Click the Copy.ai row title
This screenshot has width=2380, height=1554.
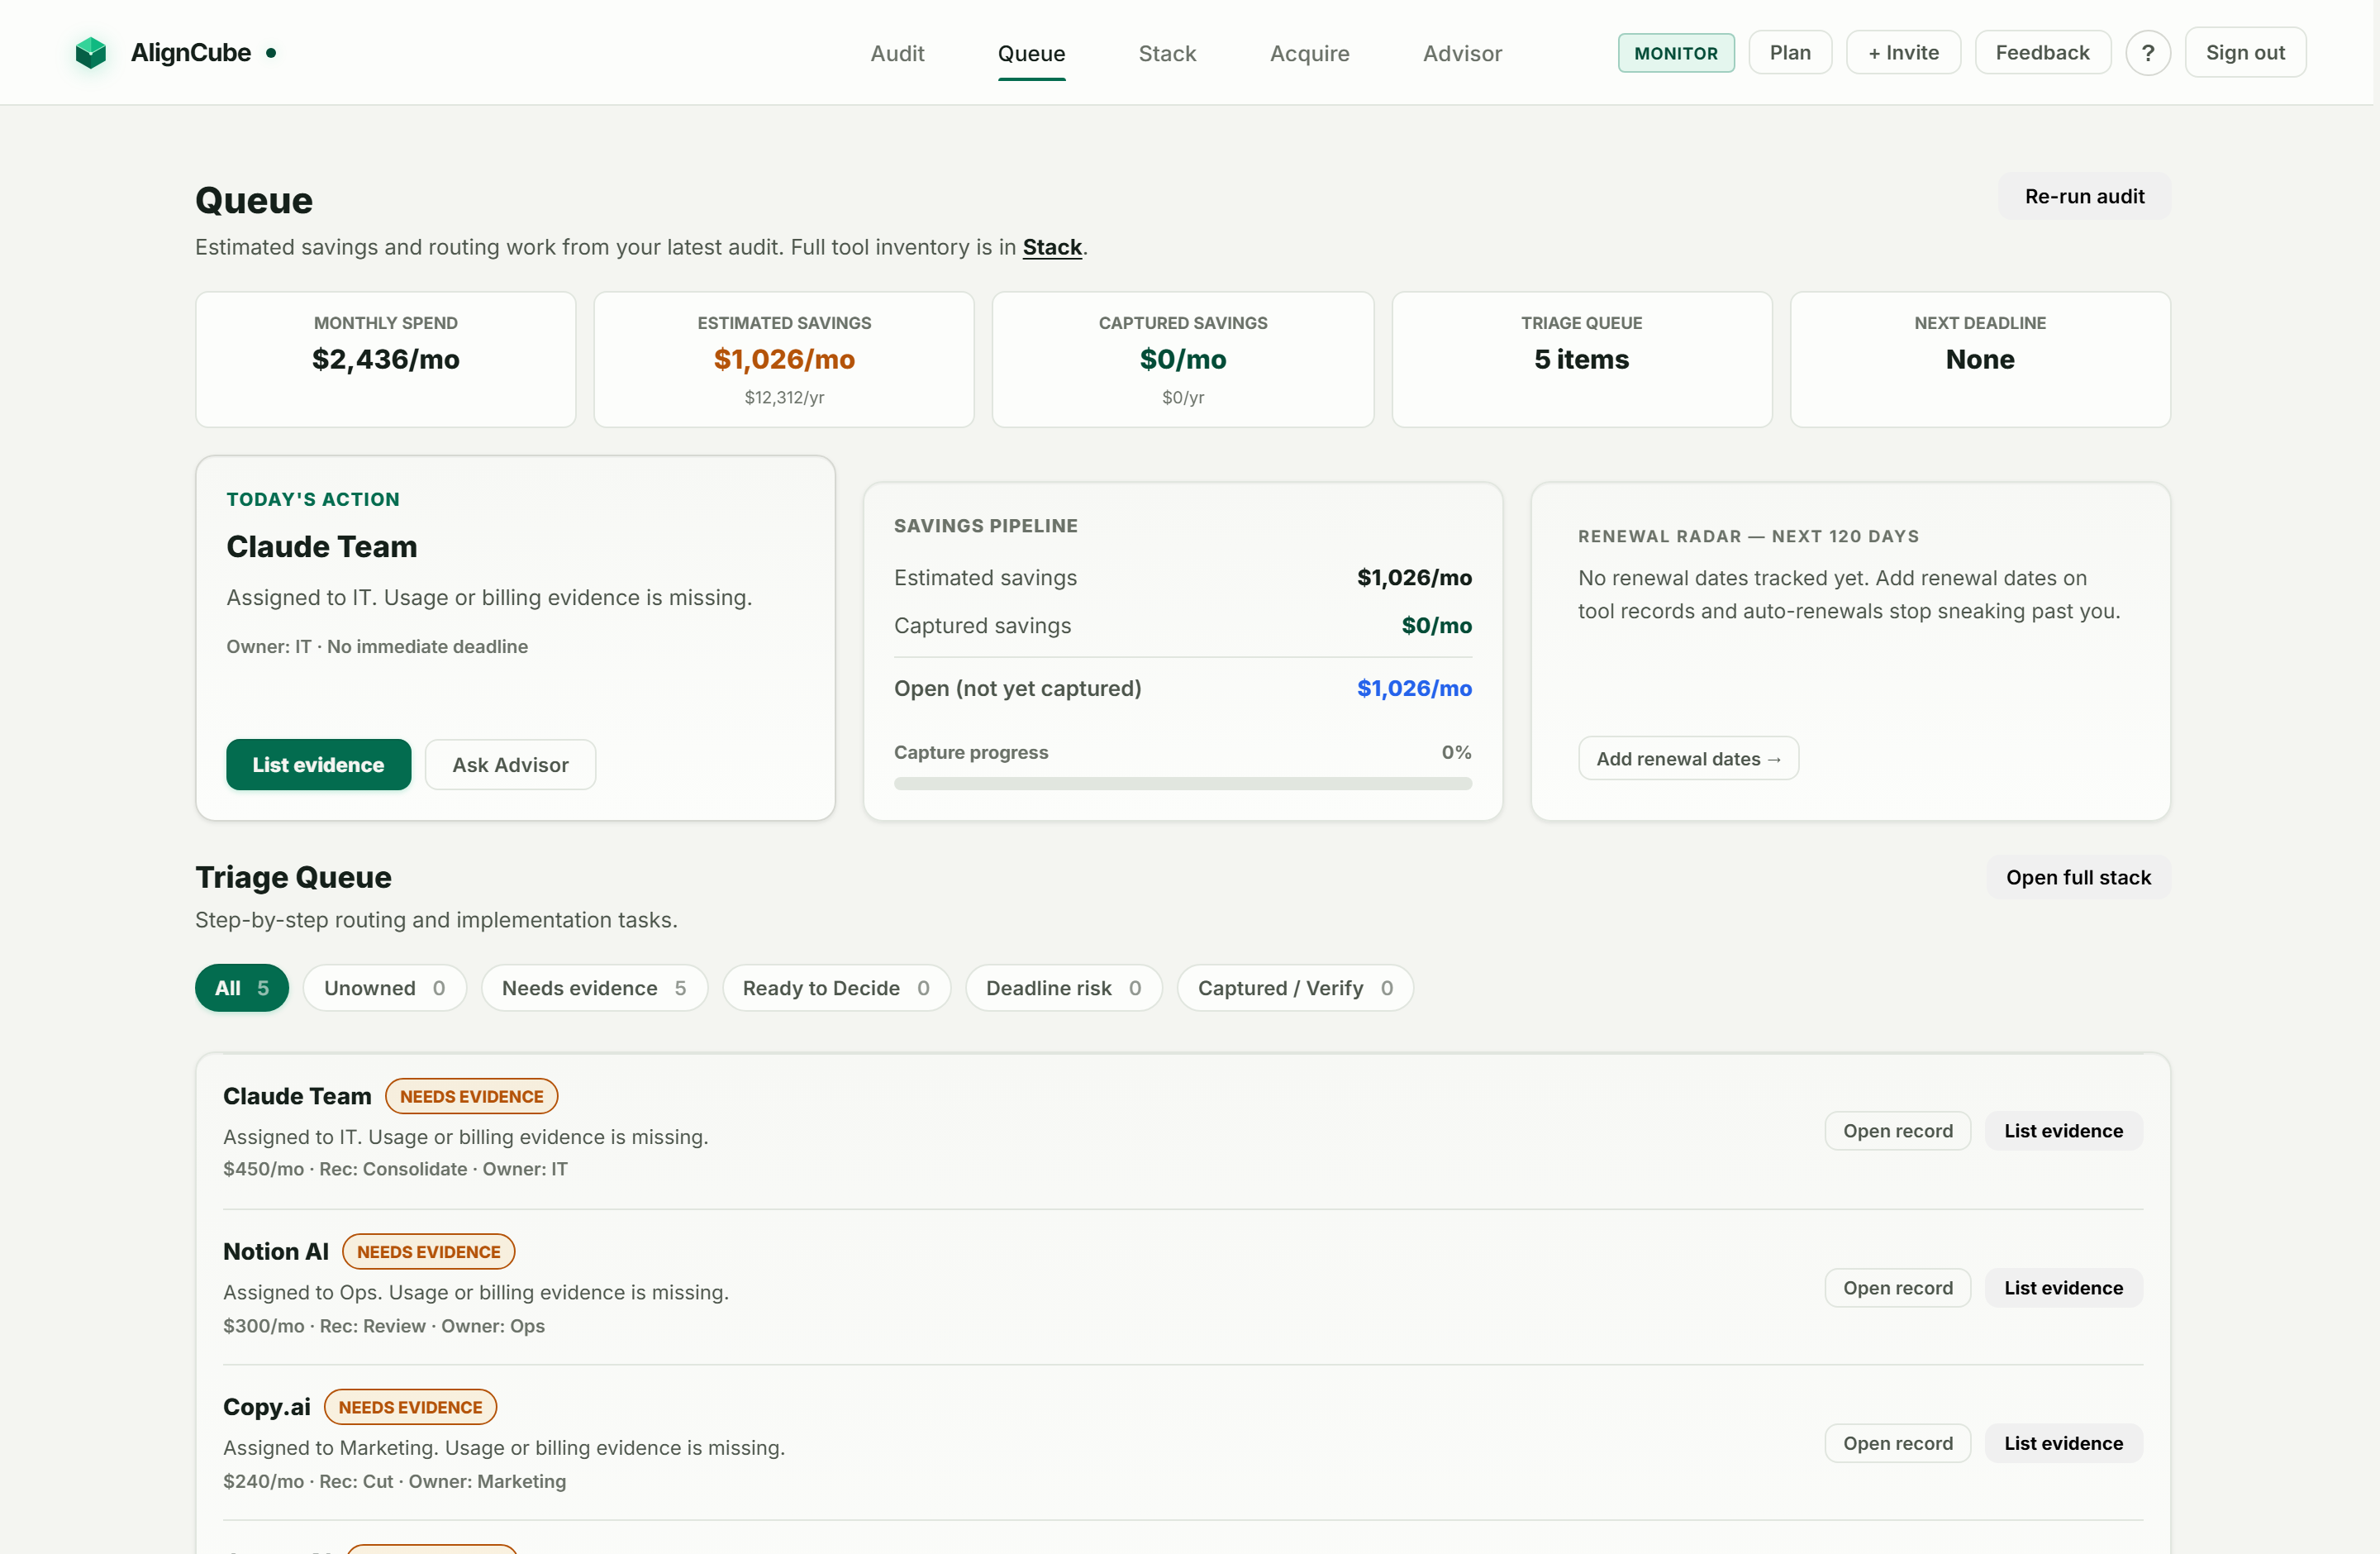tap(266, 1407)
